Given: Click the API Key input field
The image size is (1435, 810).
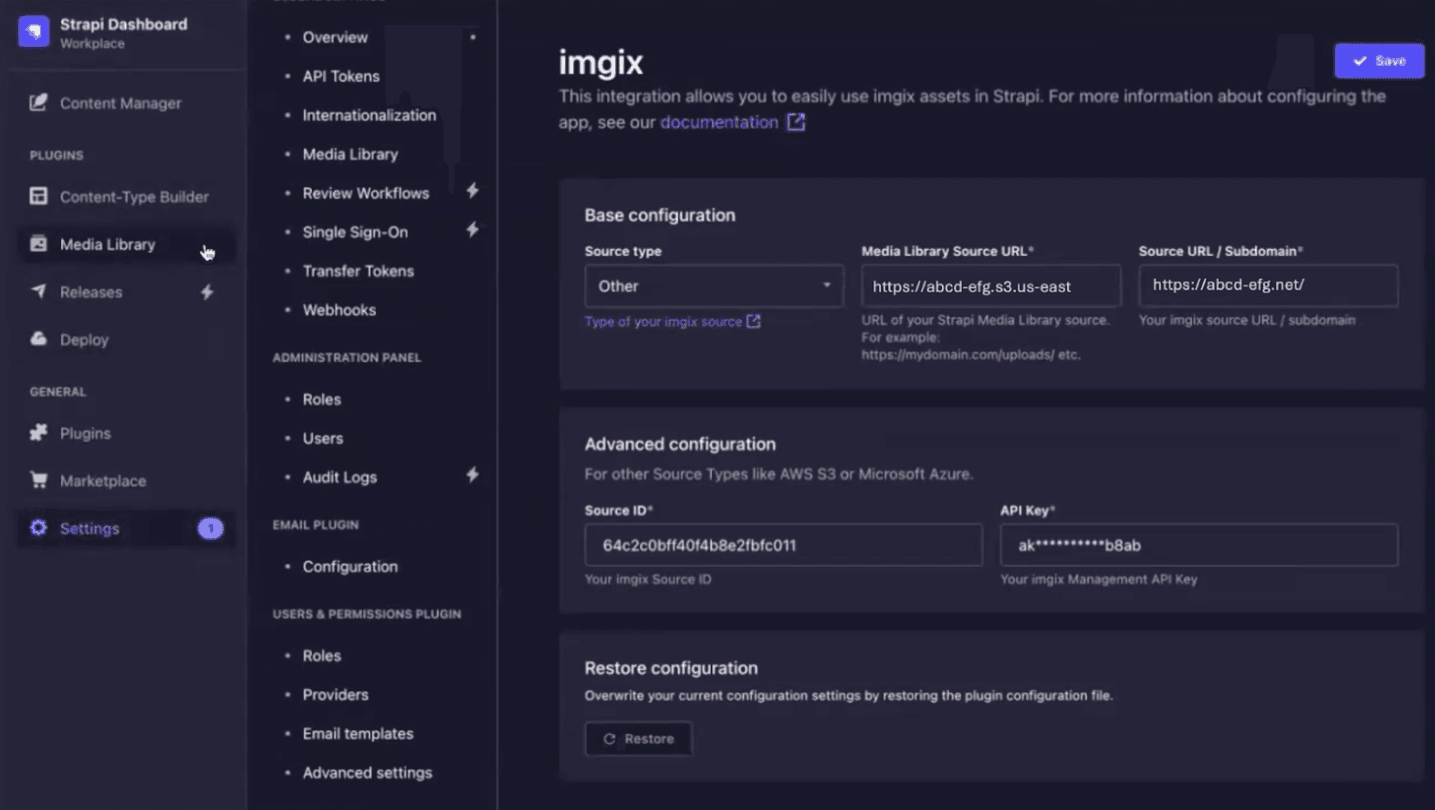Looking at the screenshot, I should pos(1199,545).
